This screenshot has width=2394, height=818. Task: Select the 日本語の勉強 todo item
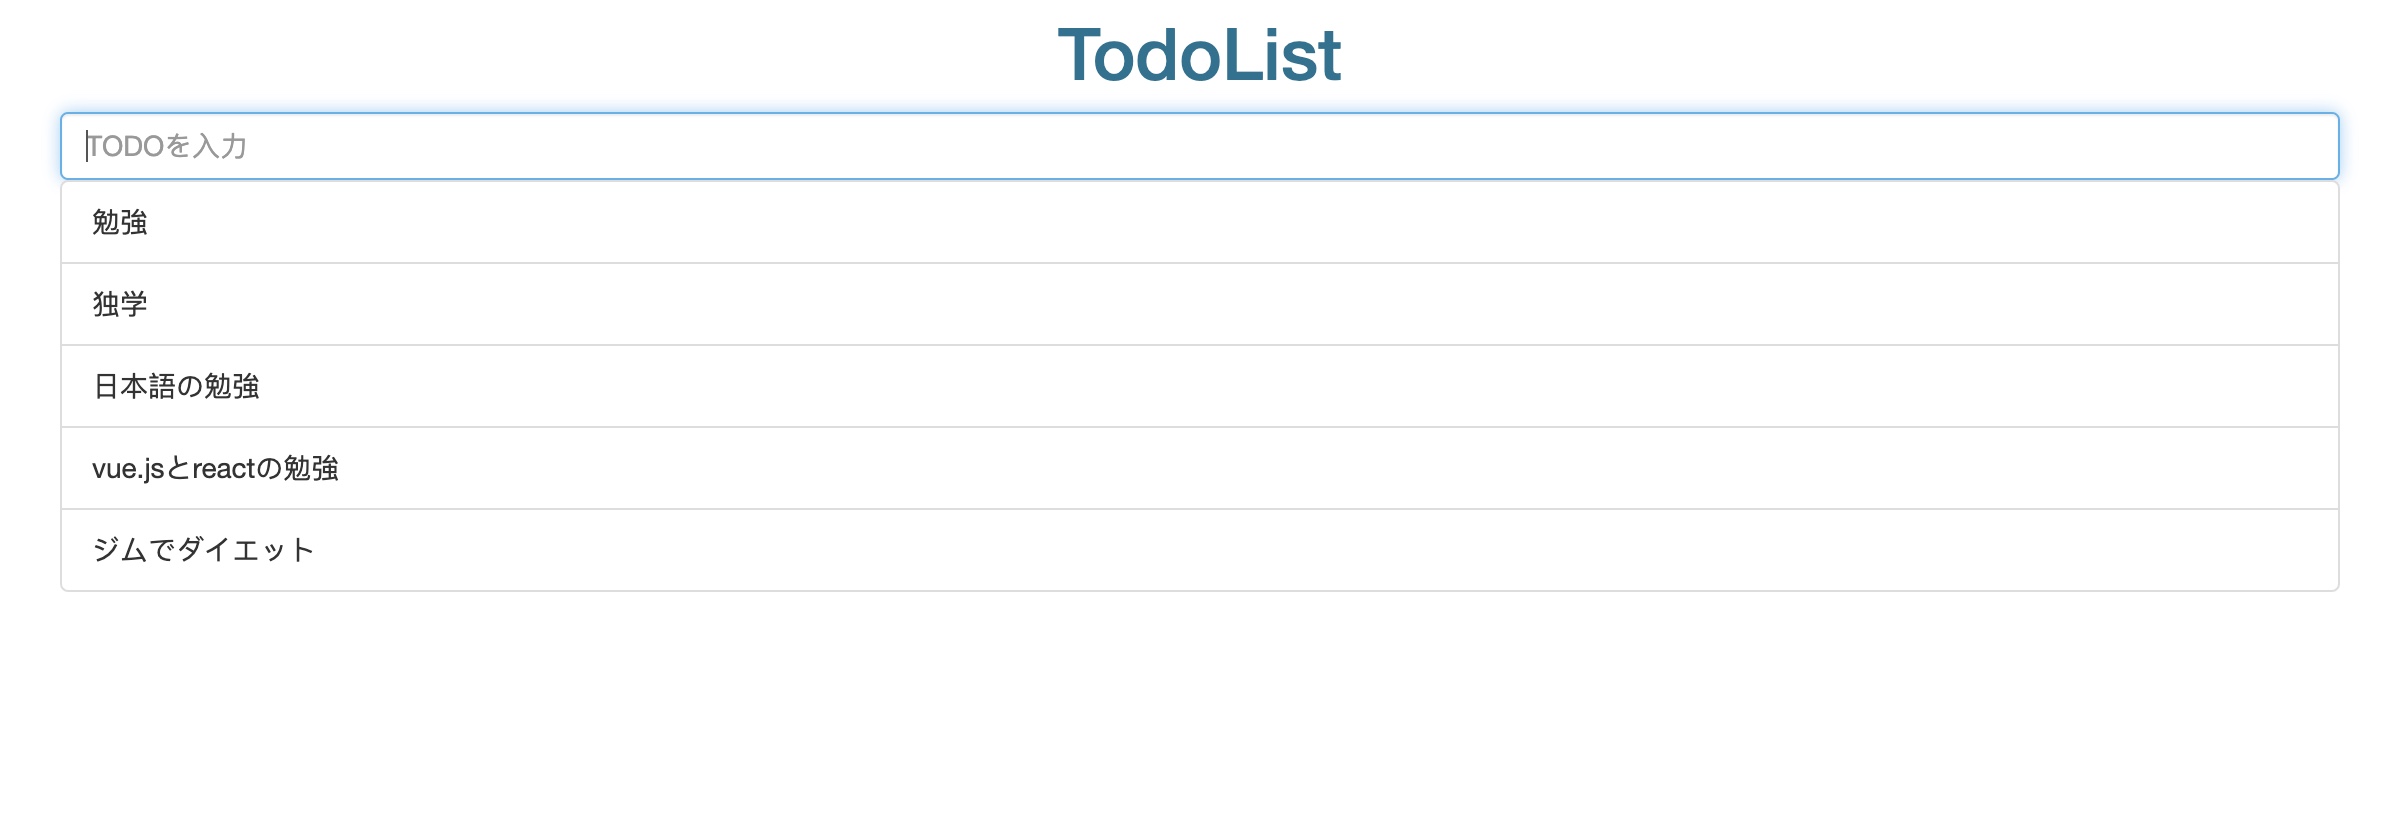(1198, 386)
